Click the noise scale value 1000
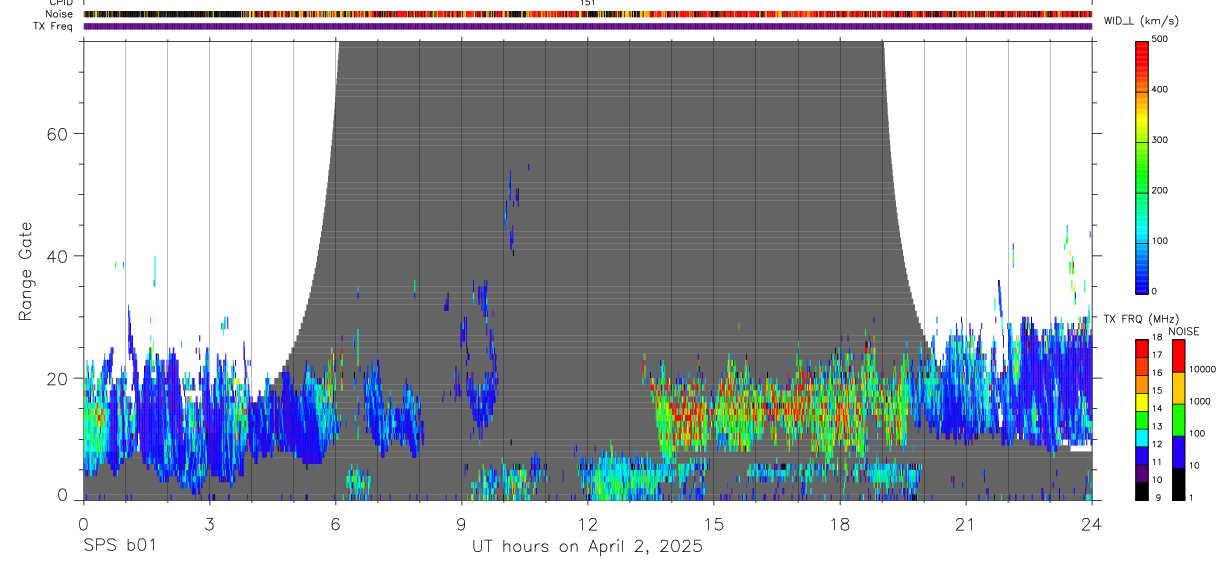Screen dimensions: 1228x567 coord(1199,402)
